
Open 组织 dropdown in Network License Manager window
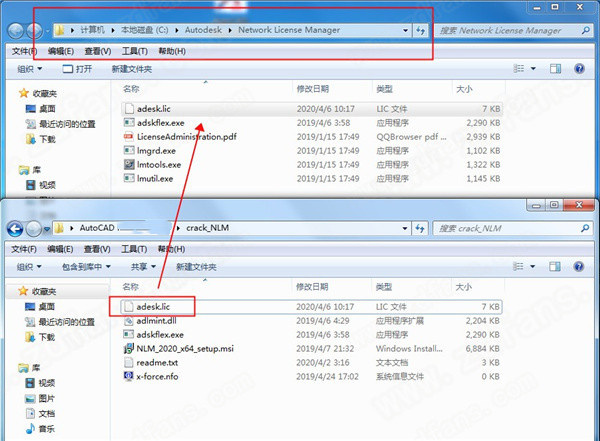click(30, 68)
